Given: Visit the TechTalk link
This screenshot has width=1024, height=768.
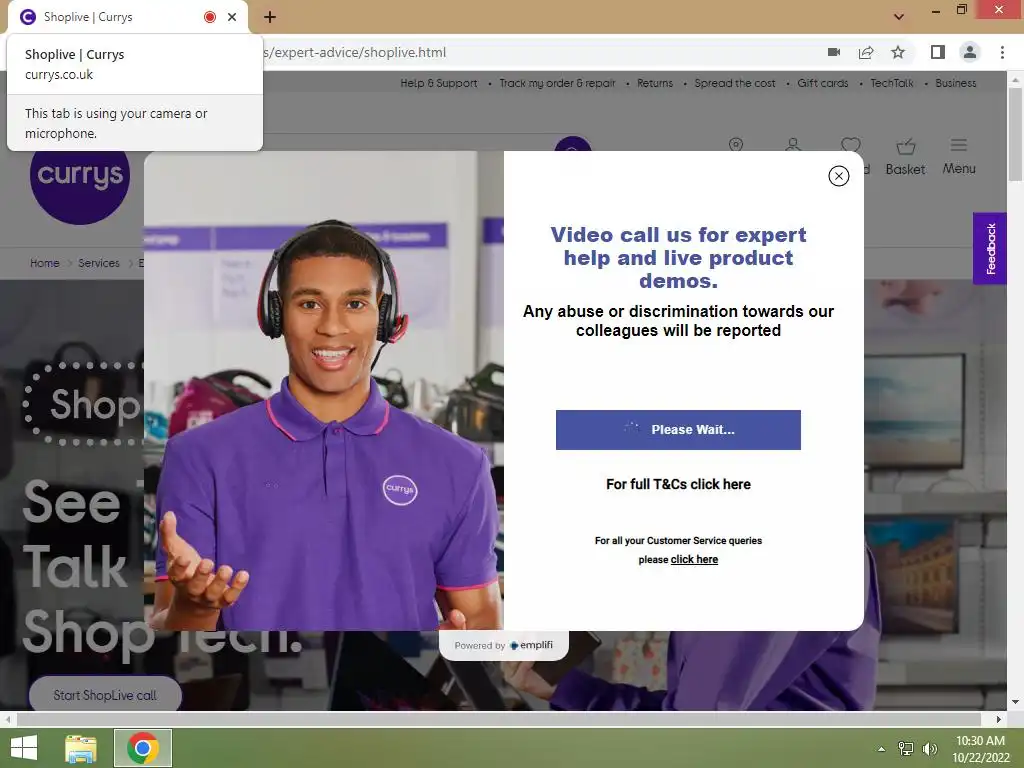Looking at the screenshot, I should click(892, 83).
